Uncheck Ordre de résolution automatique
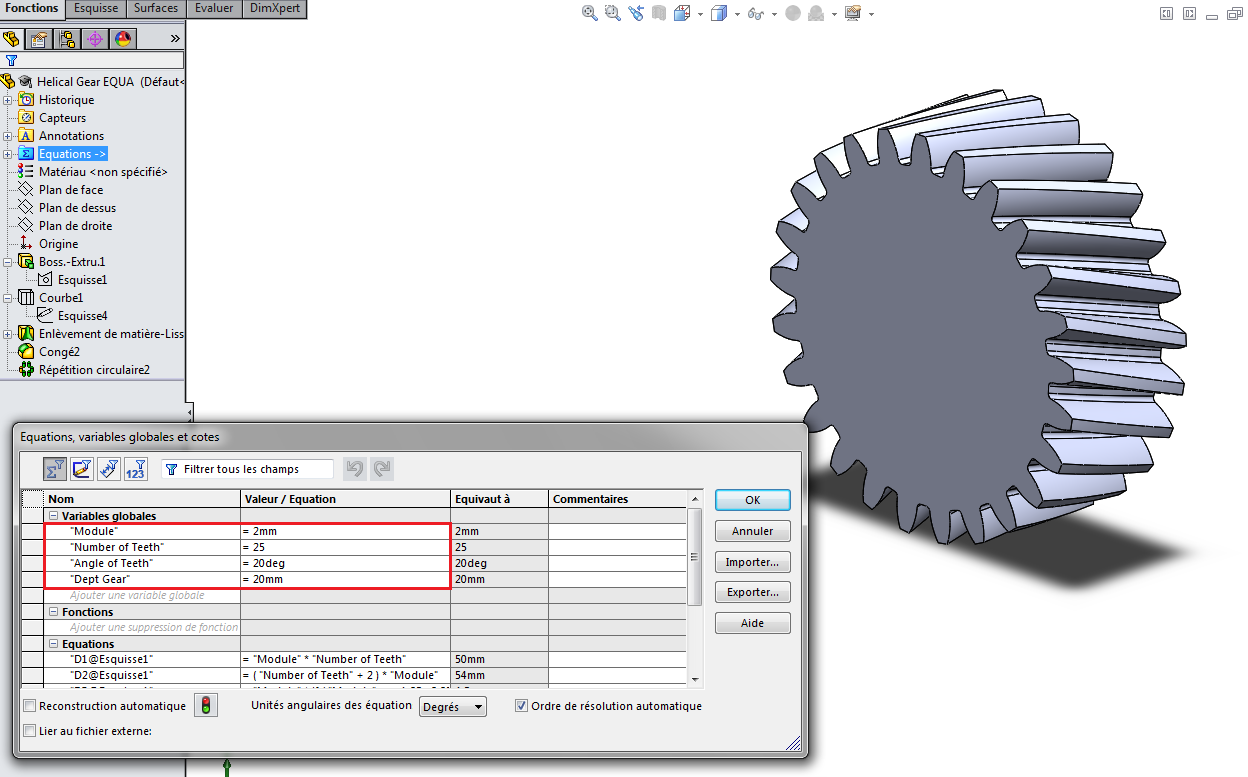 (x=521, y=706)
